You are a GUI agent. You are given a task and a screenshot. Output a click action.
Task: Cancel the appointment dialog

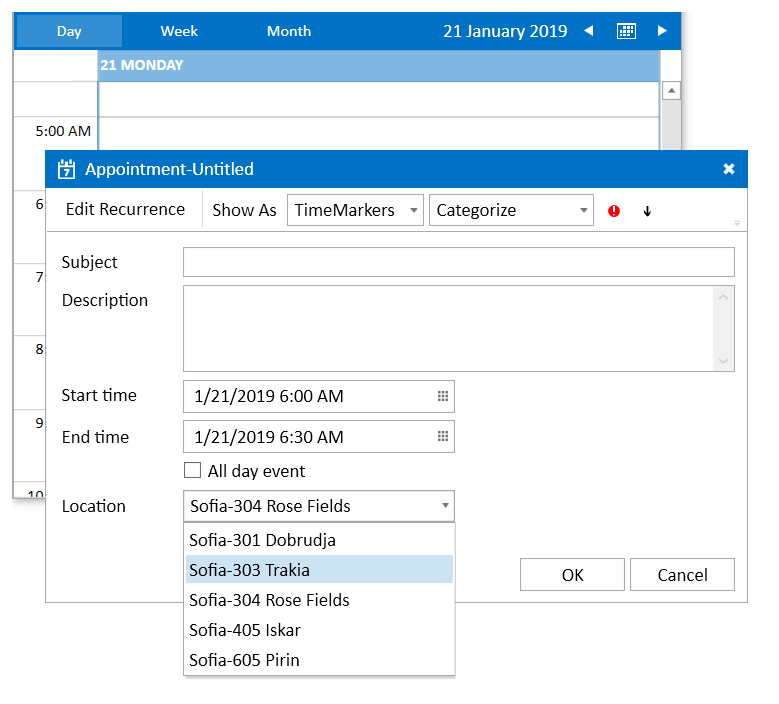[682, 575]
